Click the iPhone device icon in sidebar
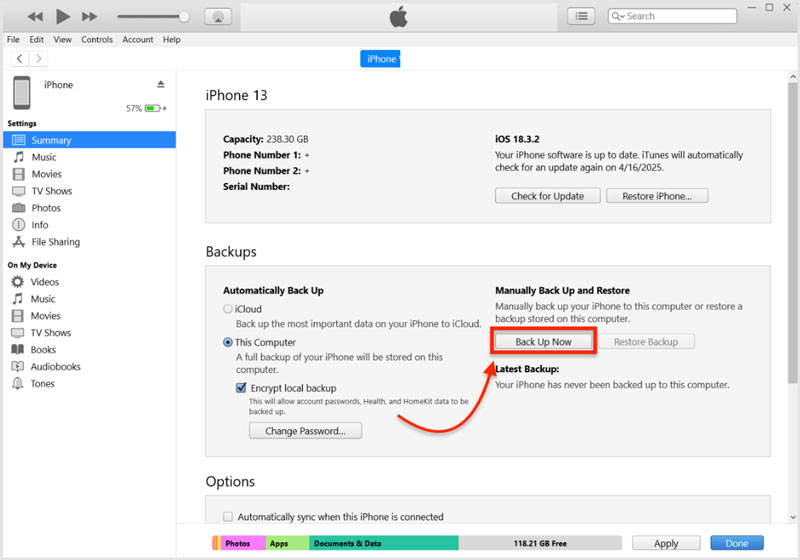This screenshot has width=800, height=560. [x=21, y=92]
